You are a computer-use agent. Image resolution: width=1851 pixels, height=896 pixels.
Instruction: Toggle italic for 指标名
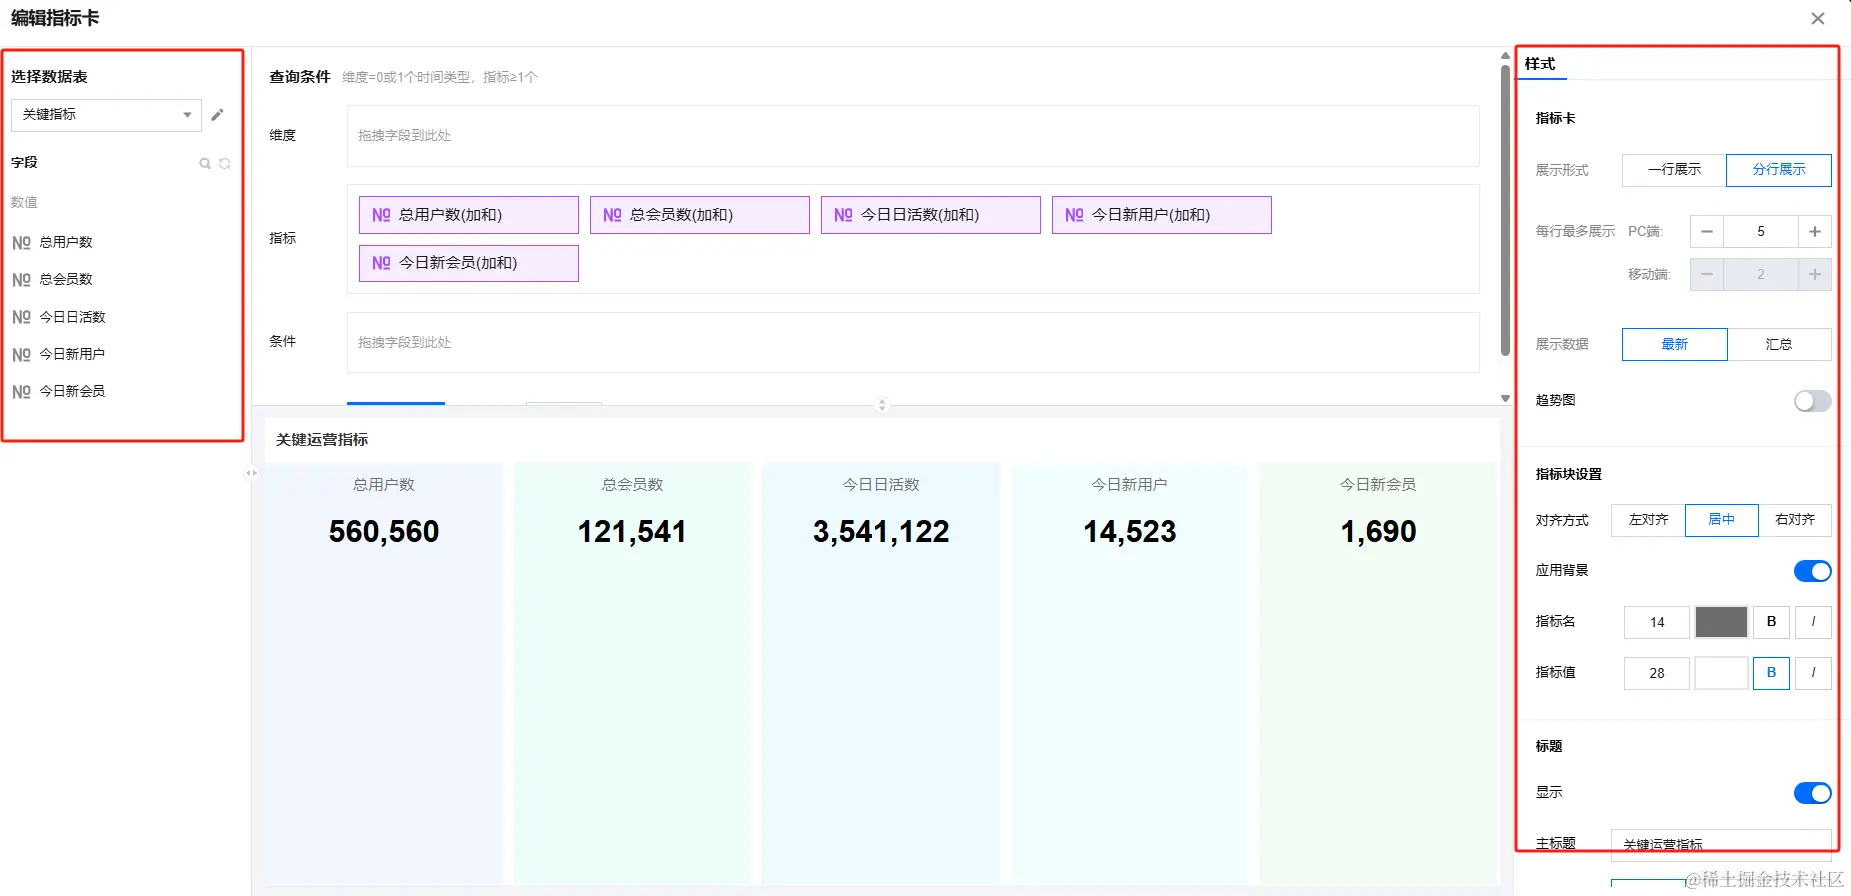click(1813, 622)
